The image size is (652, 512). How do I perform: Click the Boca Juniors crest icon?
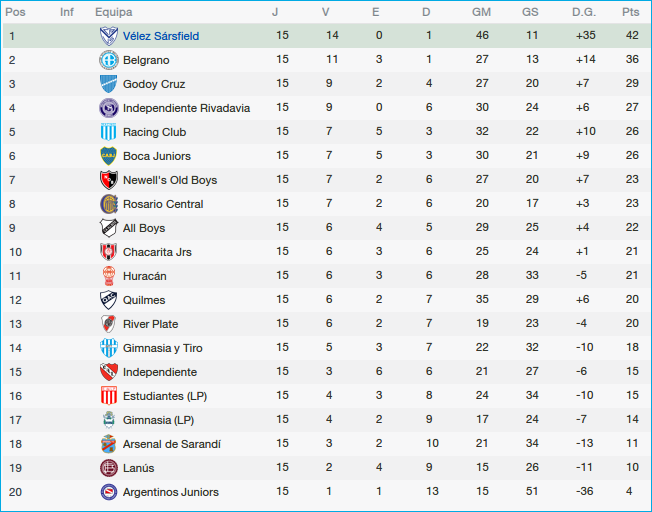[109, 156]
